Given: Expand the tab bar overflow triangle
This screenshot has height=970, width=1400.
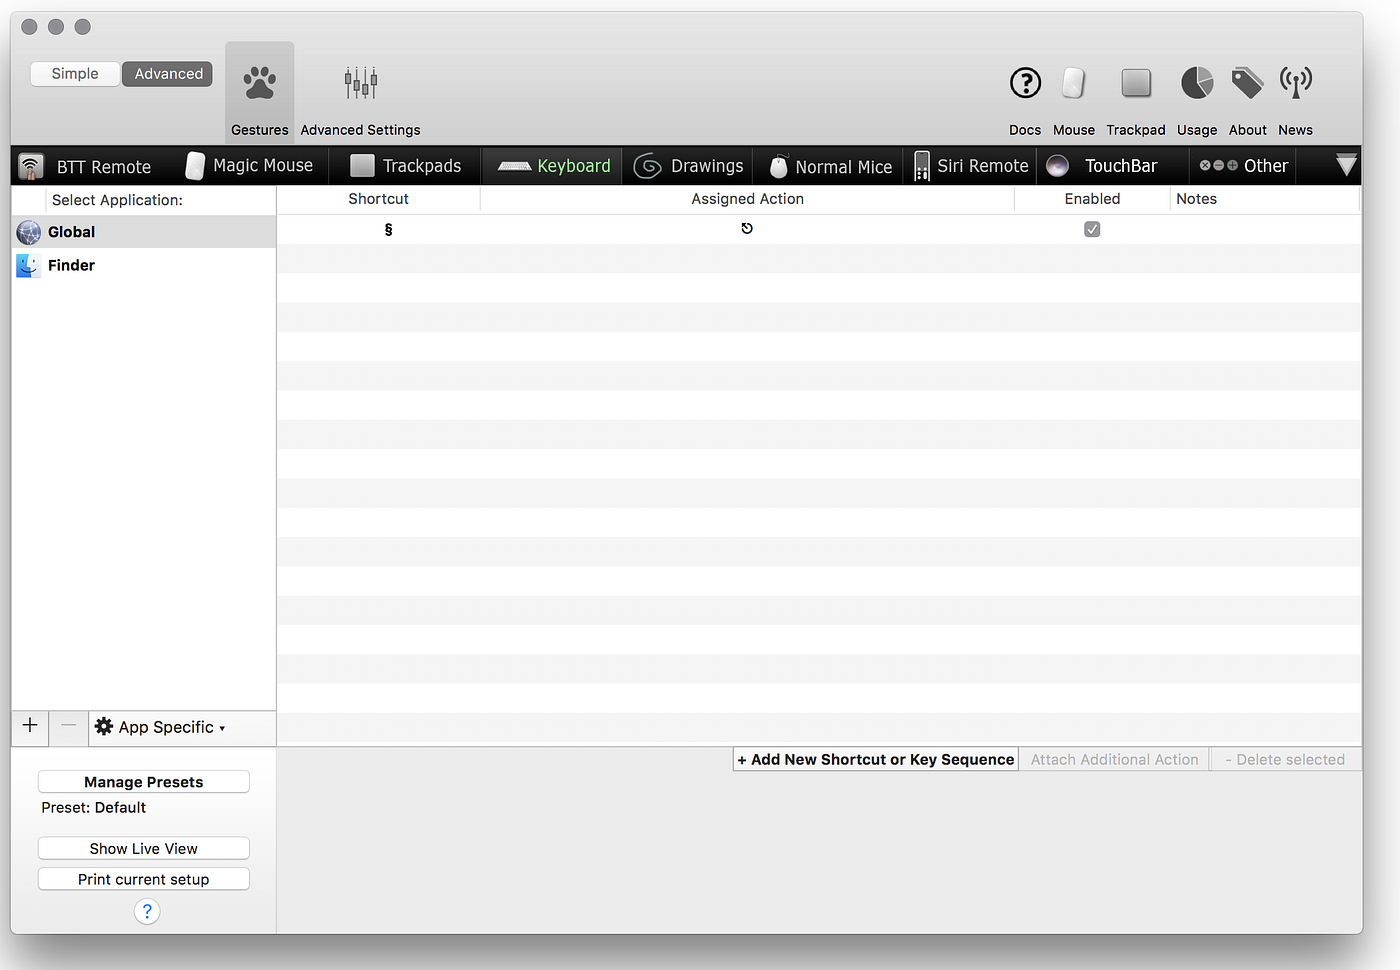Looking at the screenshot, I should pyautogui.click(x=1346, y=165).
